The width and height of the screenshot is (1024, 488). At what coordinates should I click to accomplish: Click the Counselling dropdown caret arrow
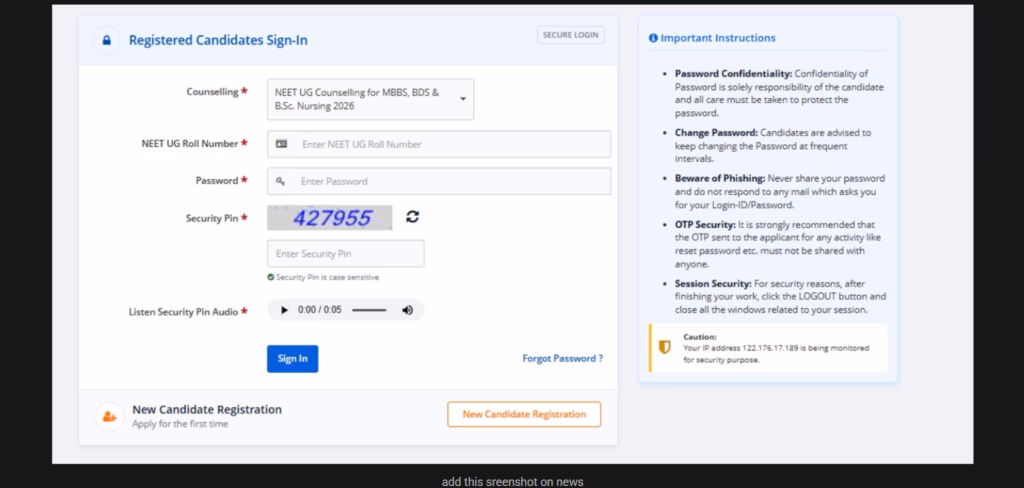[x=463, y=99]
